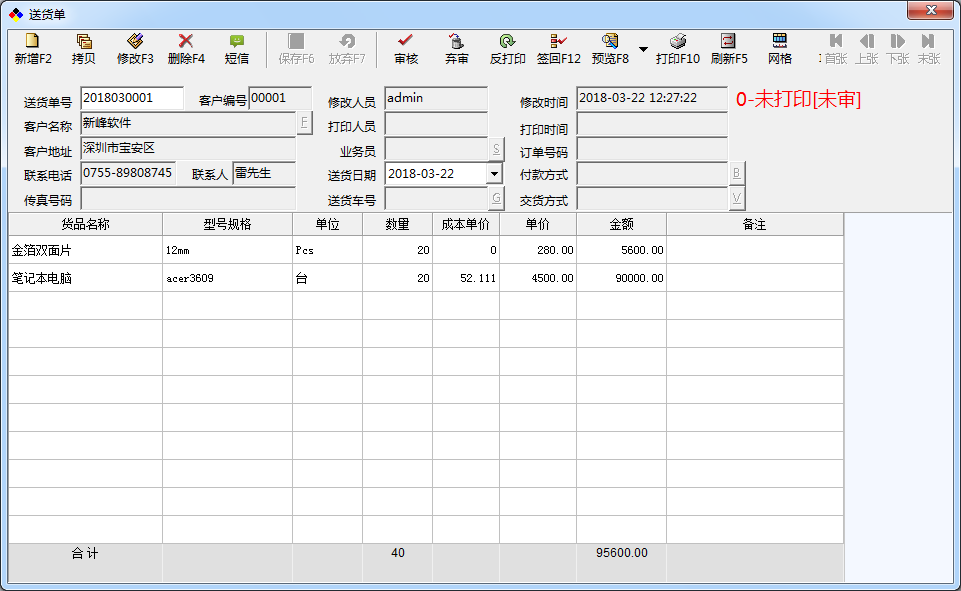This screenshot has width=961, height=591.
Task: Click the 送货单号 input field
Action: coord(132,98)
